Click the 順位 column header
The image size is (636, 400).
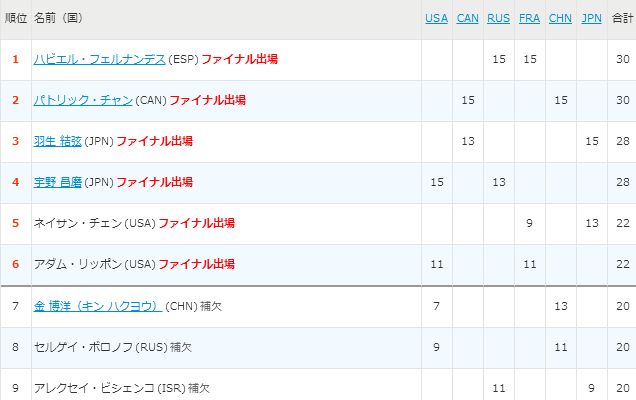(15, 18)
